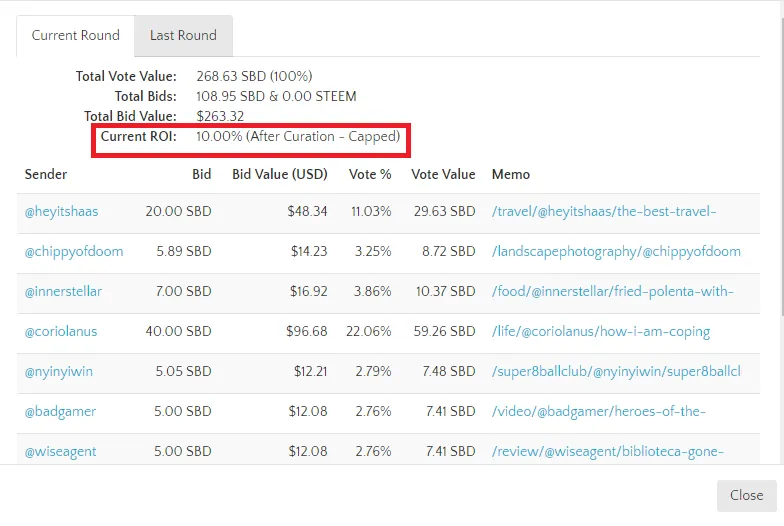Select the 10.37 SBD vote value cell

click(446, 292)
